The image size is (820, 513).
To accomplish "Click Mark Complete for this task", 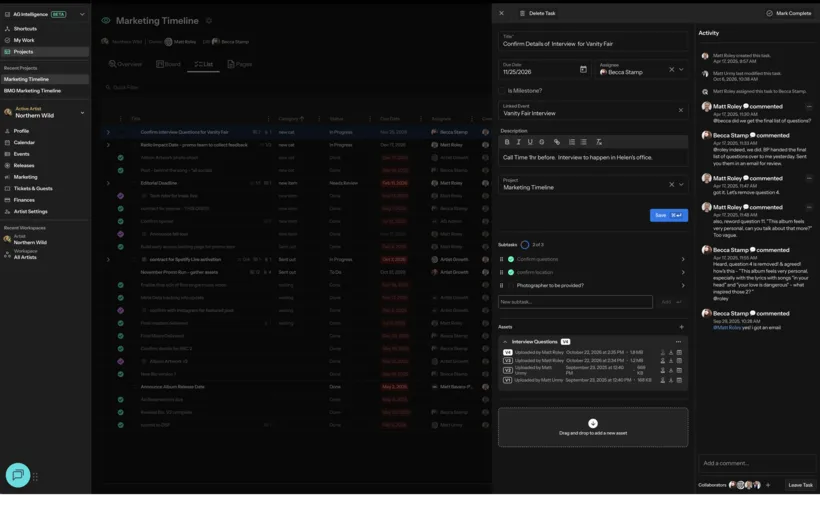I will pos(788,14).
